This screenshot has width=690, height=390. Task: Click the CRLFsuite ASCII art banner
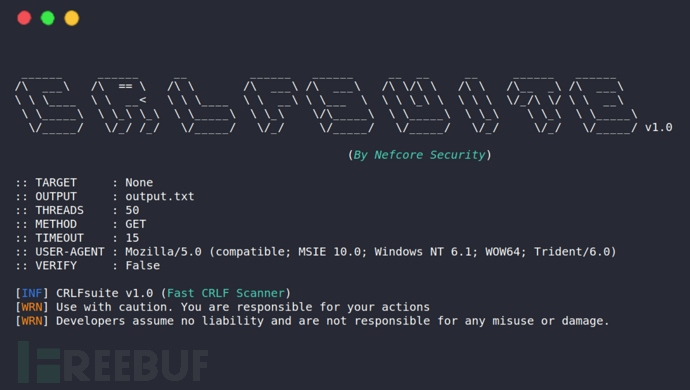tap(327, 106)
